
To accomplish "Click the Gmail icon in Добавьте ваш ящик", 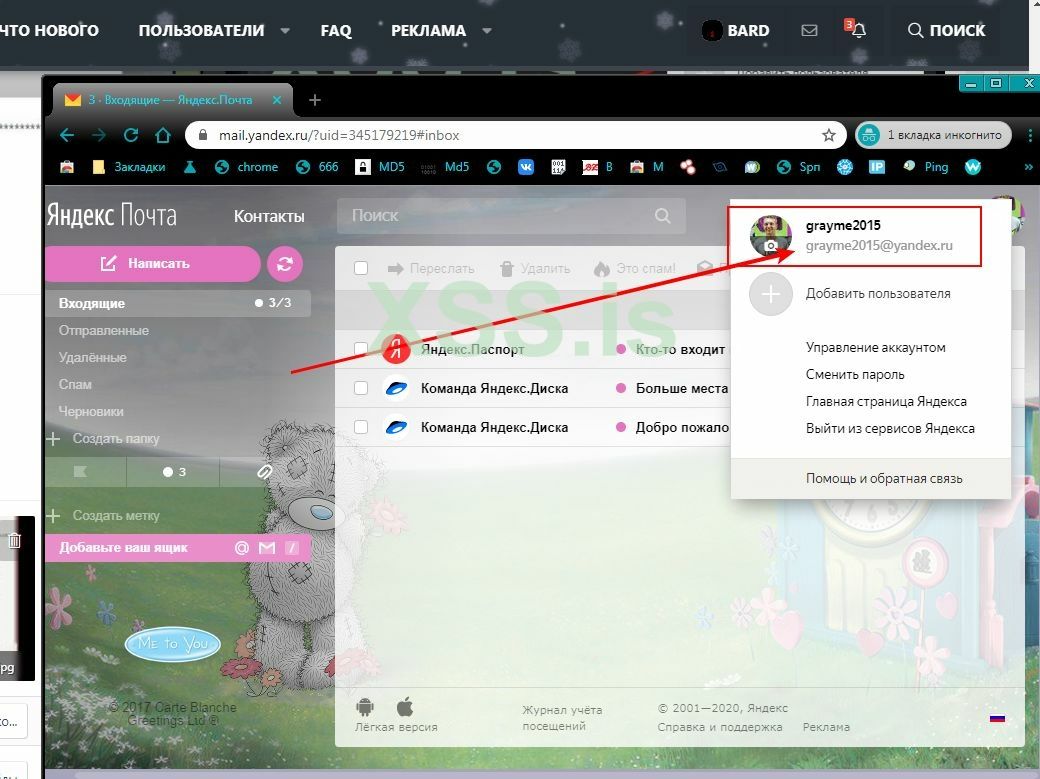I will (267, 547).
